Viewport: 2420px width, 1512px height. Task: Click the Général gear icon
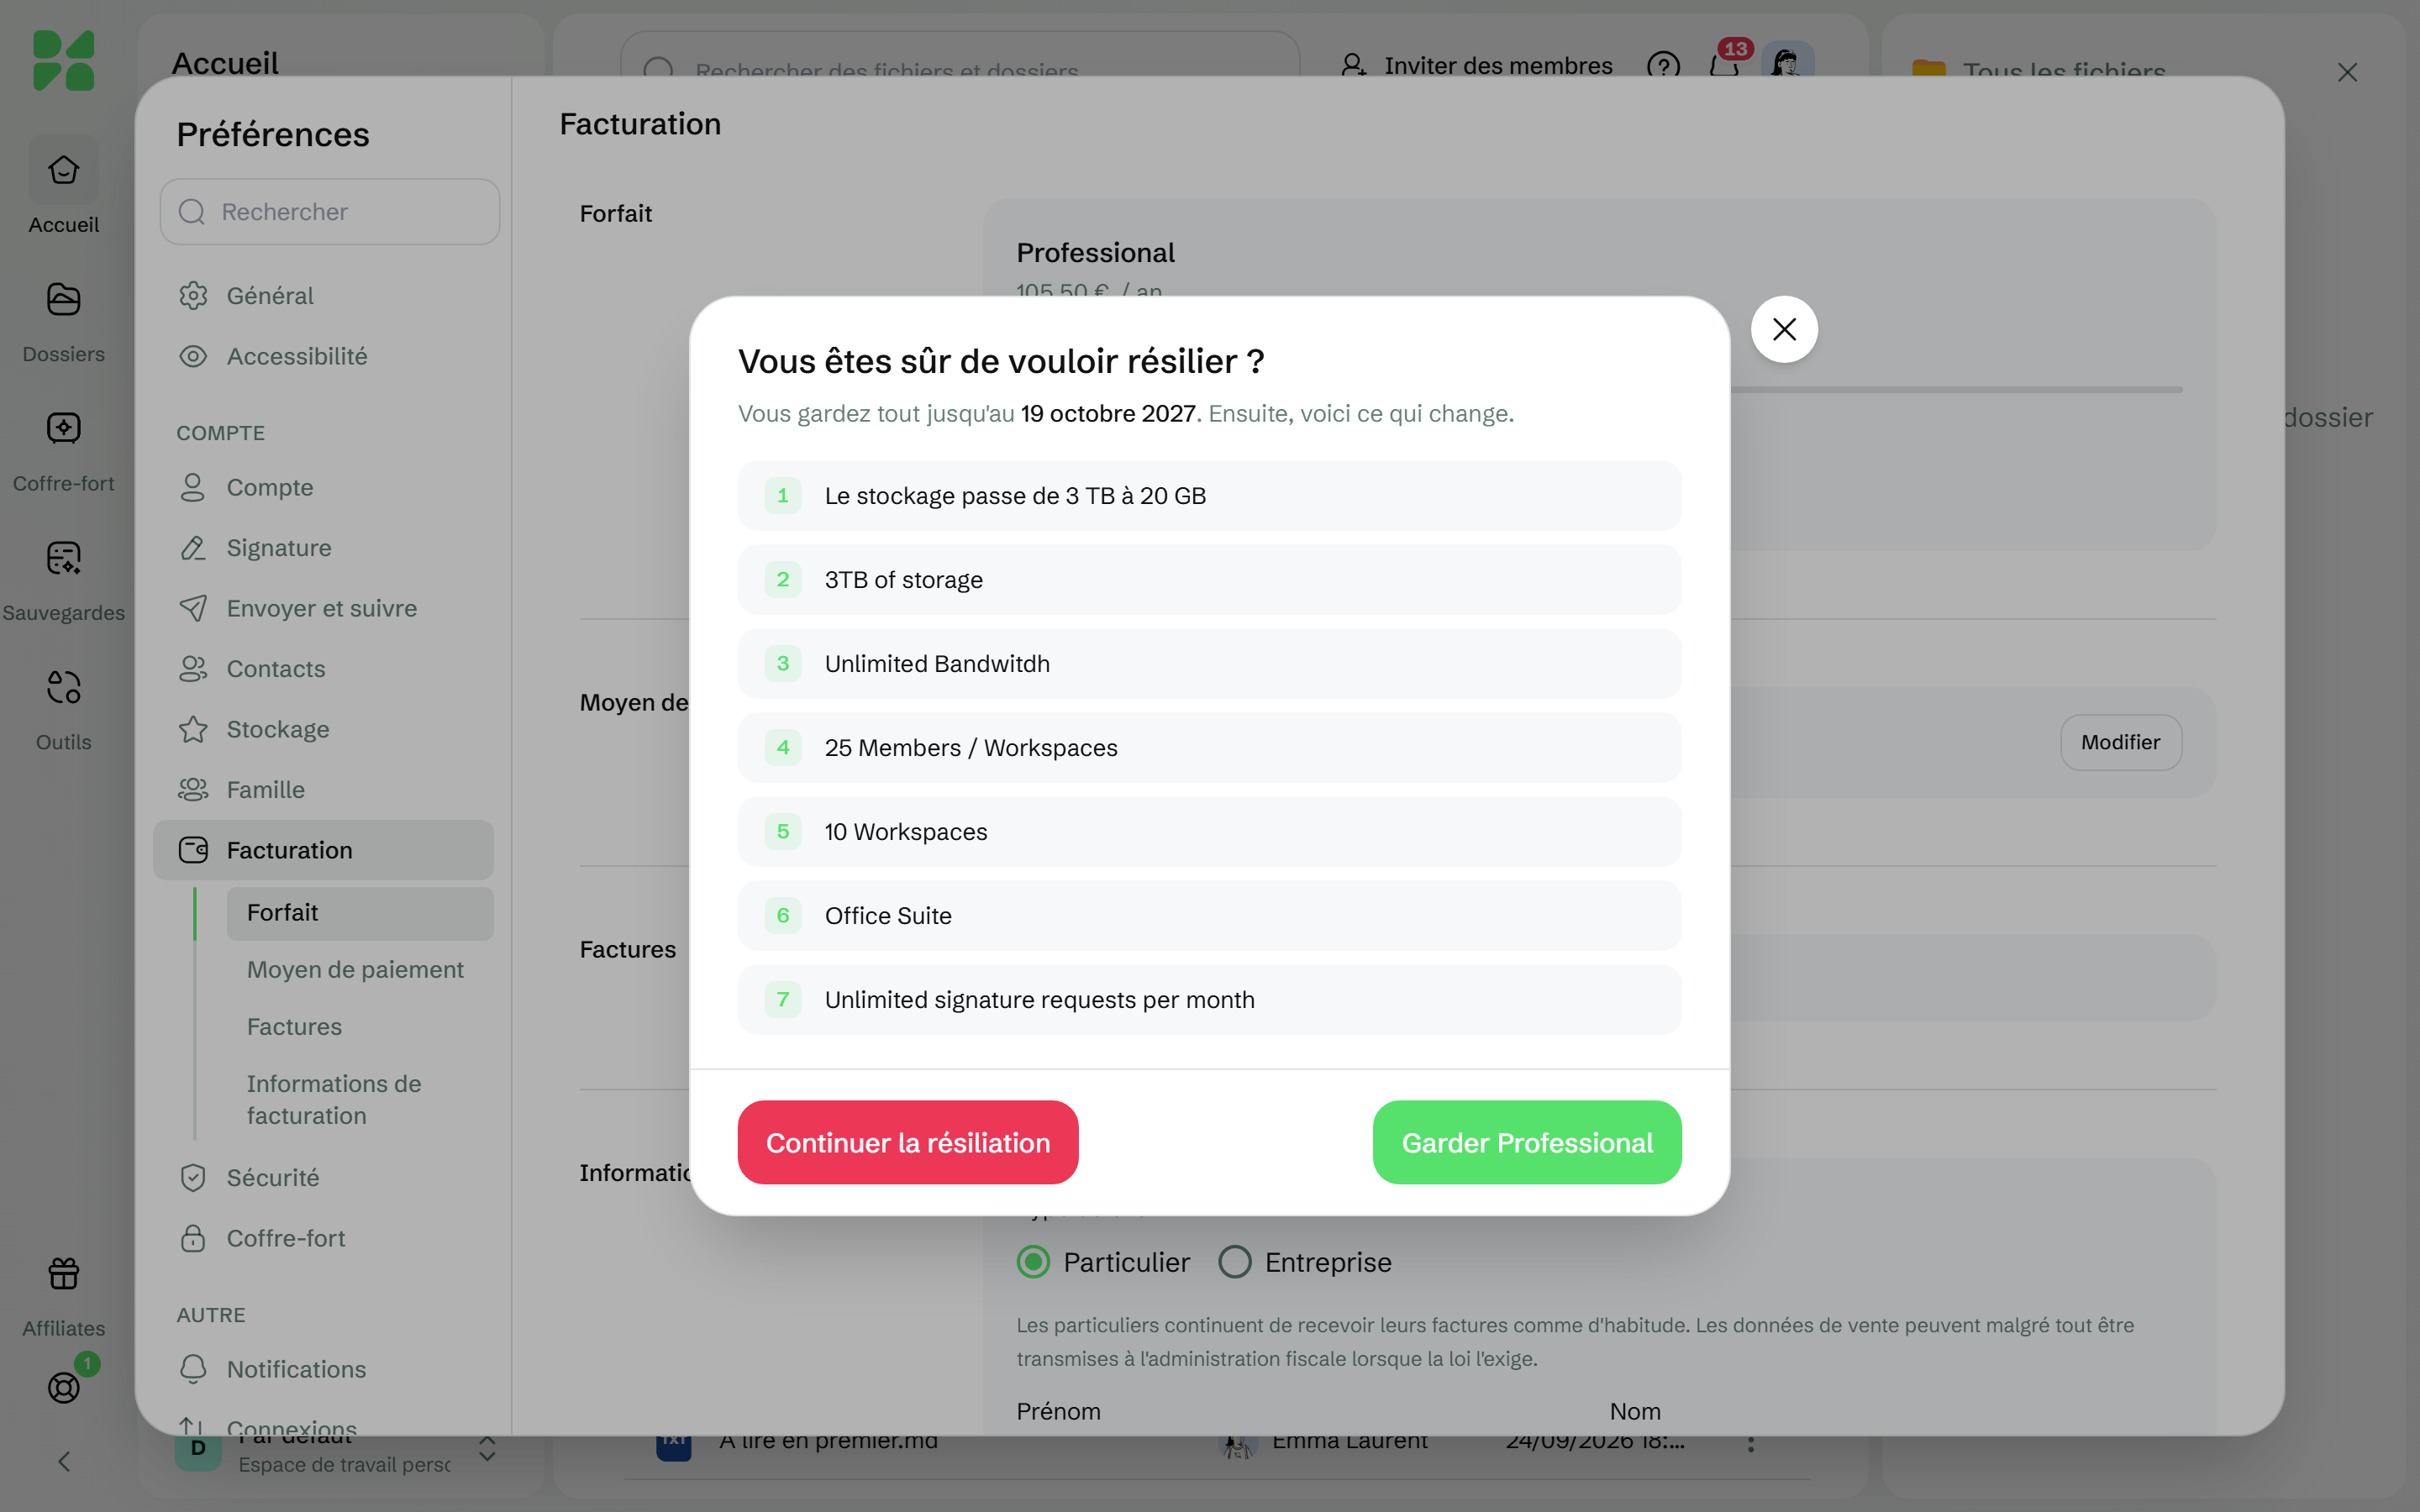coord(193,296)
